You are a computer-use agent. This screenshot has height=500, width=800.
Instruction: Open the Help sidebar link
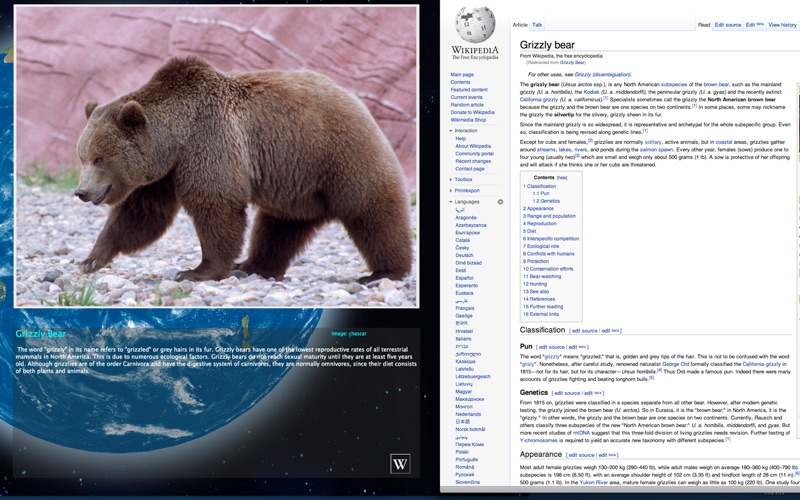(x=460, y=138)
